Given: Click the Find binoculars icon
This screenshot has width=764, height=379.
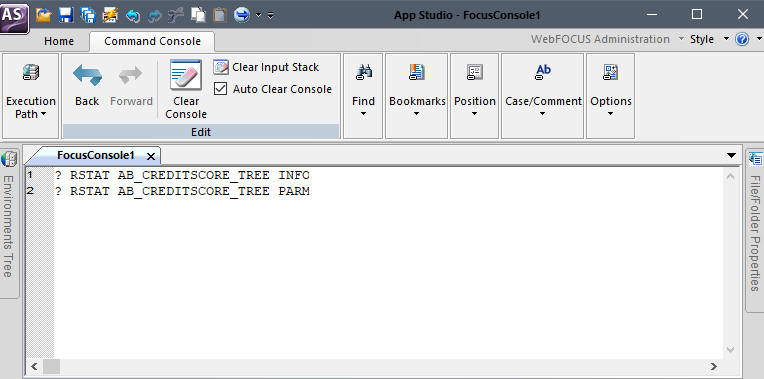Looking at the screenshot, I should tap(363, 72).
